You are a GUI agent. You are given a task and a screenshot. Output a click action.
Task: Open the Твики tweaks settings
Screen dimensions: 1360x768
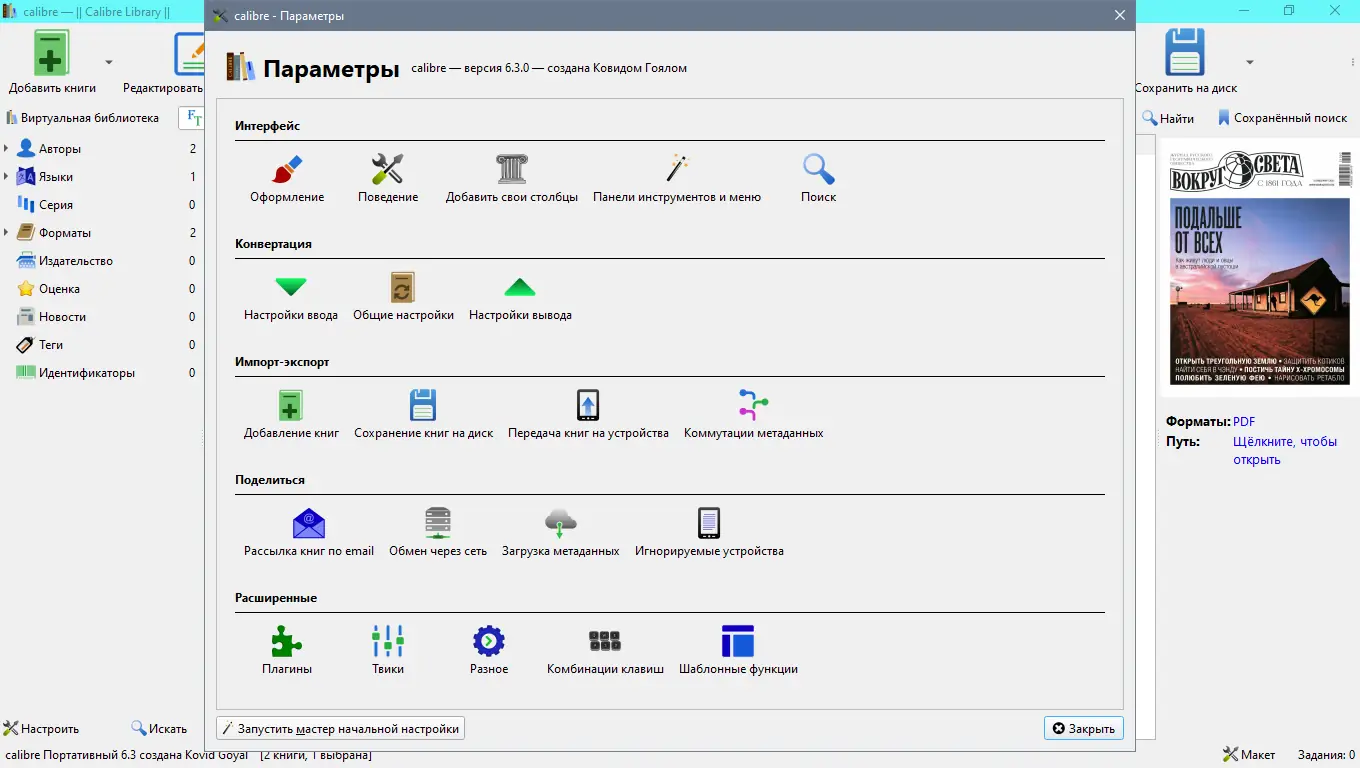pos(388,651)
